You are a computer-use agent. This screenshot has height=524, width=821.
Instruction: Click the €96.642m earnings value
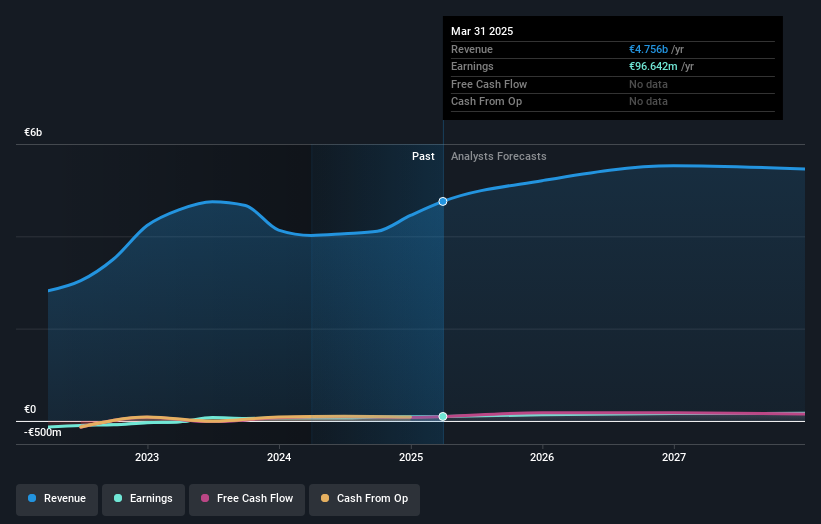(653, 66)
